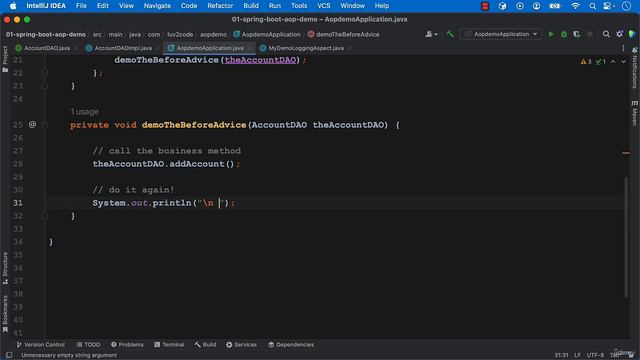Screen dimensions: 640x360
Task: Click the luv2code breadcrumb
Action: point(180,35)
